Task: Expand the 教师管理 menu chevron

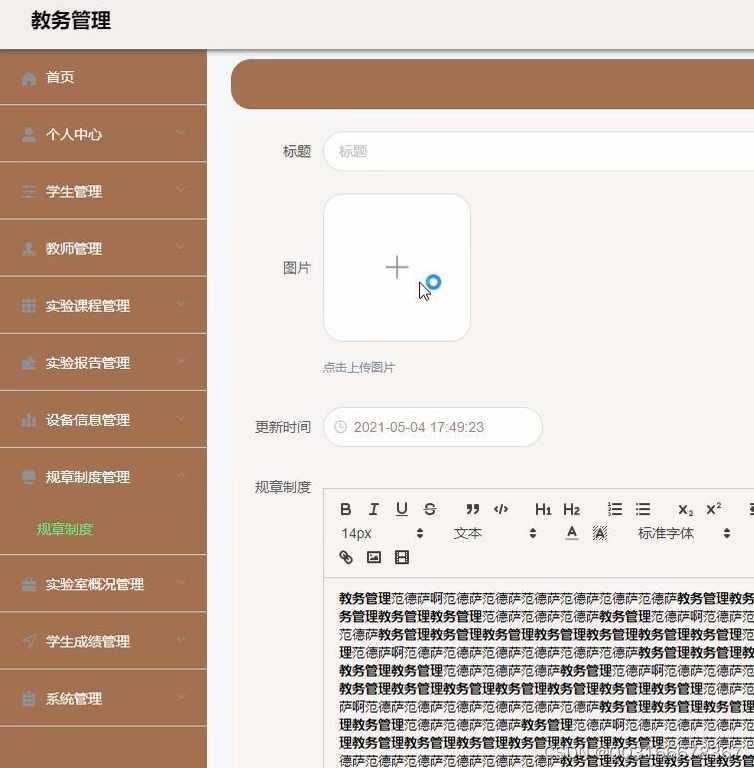Action: (x=181, y=247)
